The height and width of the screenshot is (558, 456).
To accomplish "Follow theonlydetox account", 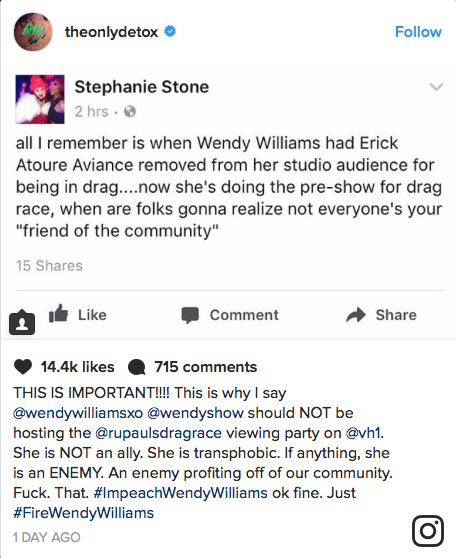I will click(418, 32).
